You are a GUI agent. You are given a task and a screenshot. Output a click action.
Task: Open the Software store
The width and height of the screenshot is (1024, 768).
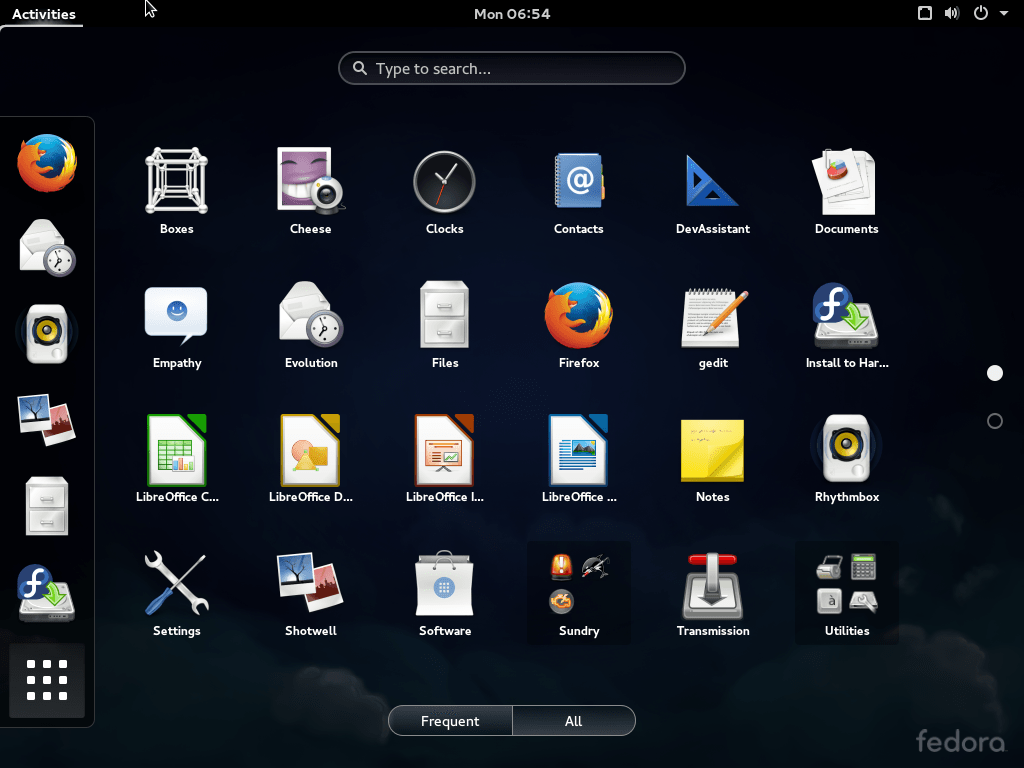click(444, 593)
